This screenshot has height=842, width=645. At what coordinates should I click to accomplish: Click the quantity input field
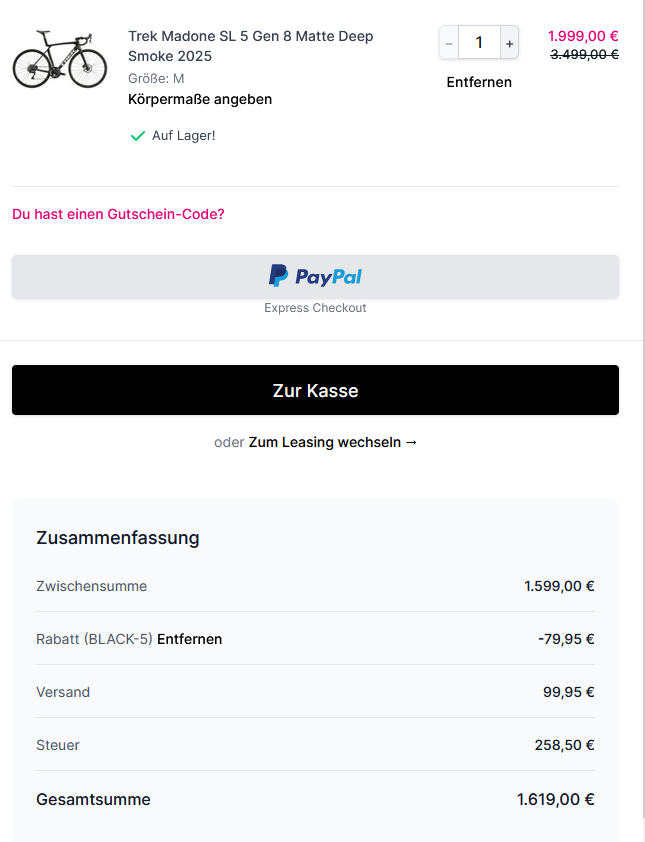pyautogui.click(x=479, y=43)
